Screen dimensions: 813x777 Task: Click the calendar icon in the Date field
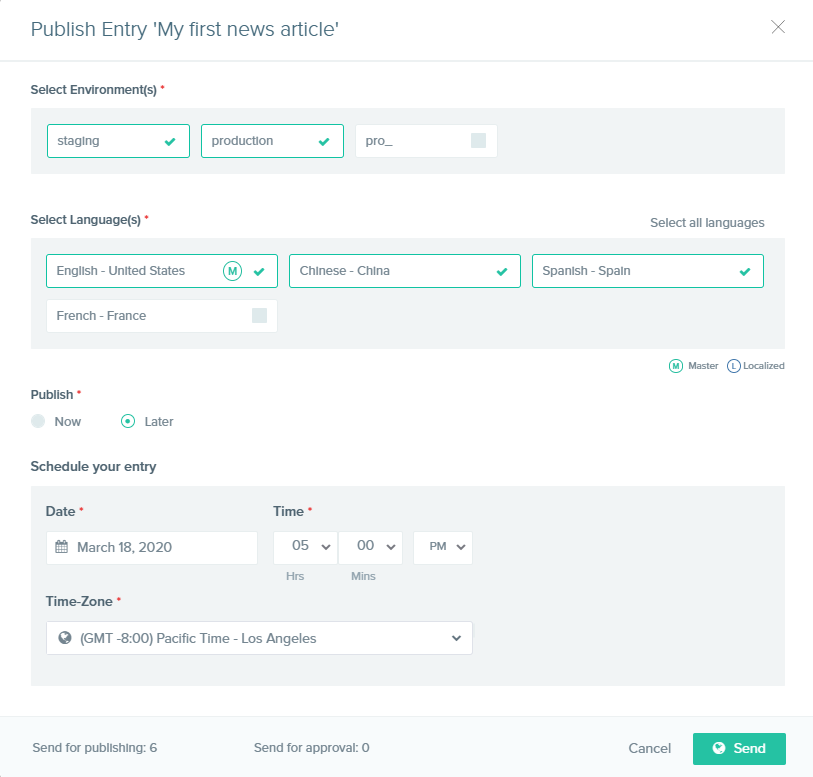click(x=63, y=547)
